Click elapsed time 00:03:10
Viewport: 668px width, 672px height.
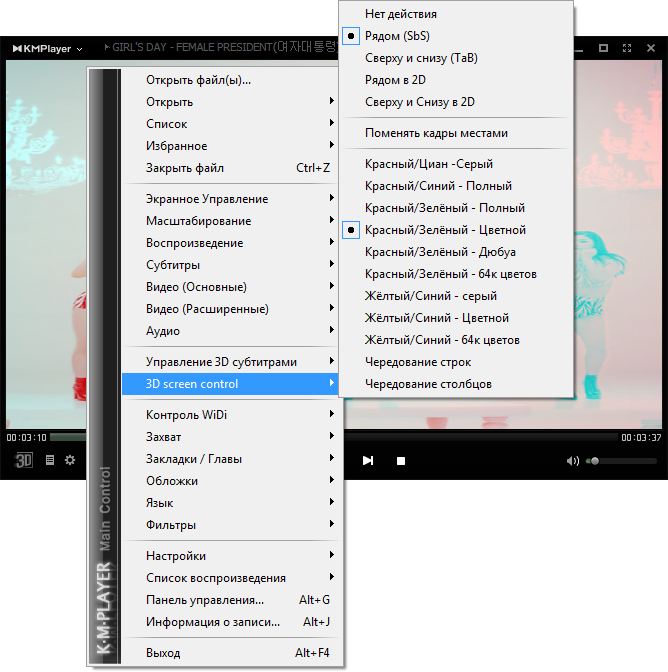click(26, 438)
